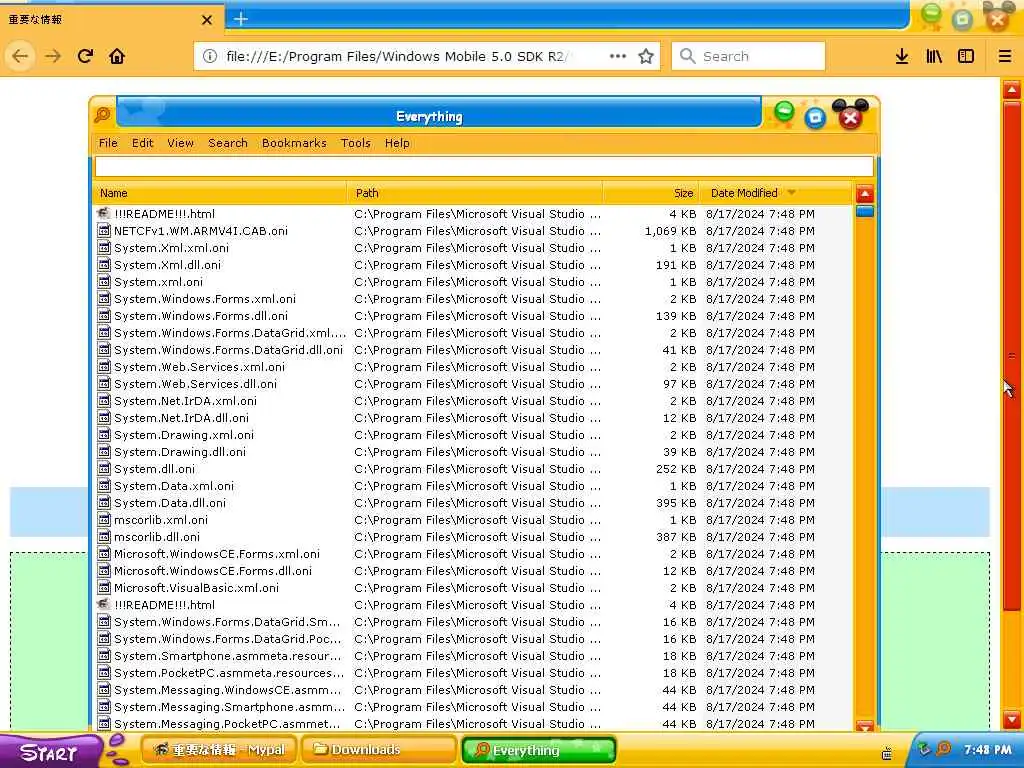
Task: Switch to Downloads taskbar button
Action: (379, 750)
